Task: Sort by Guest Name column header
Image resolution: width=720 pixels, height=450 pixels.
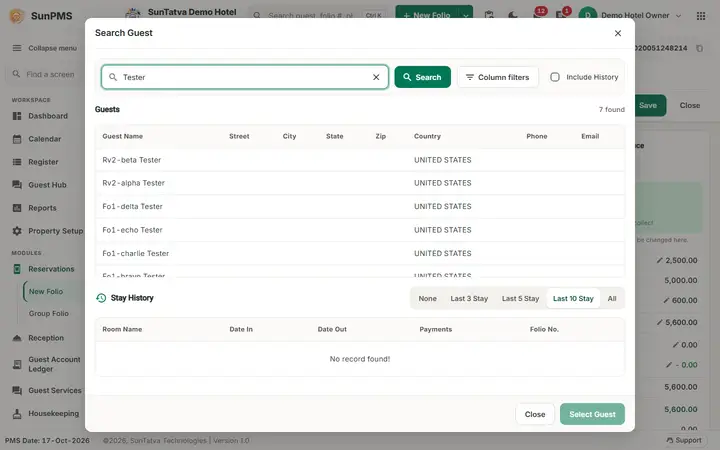Action: pyautogui.click(x=123, y=136)
